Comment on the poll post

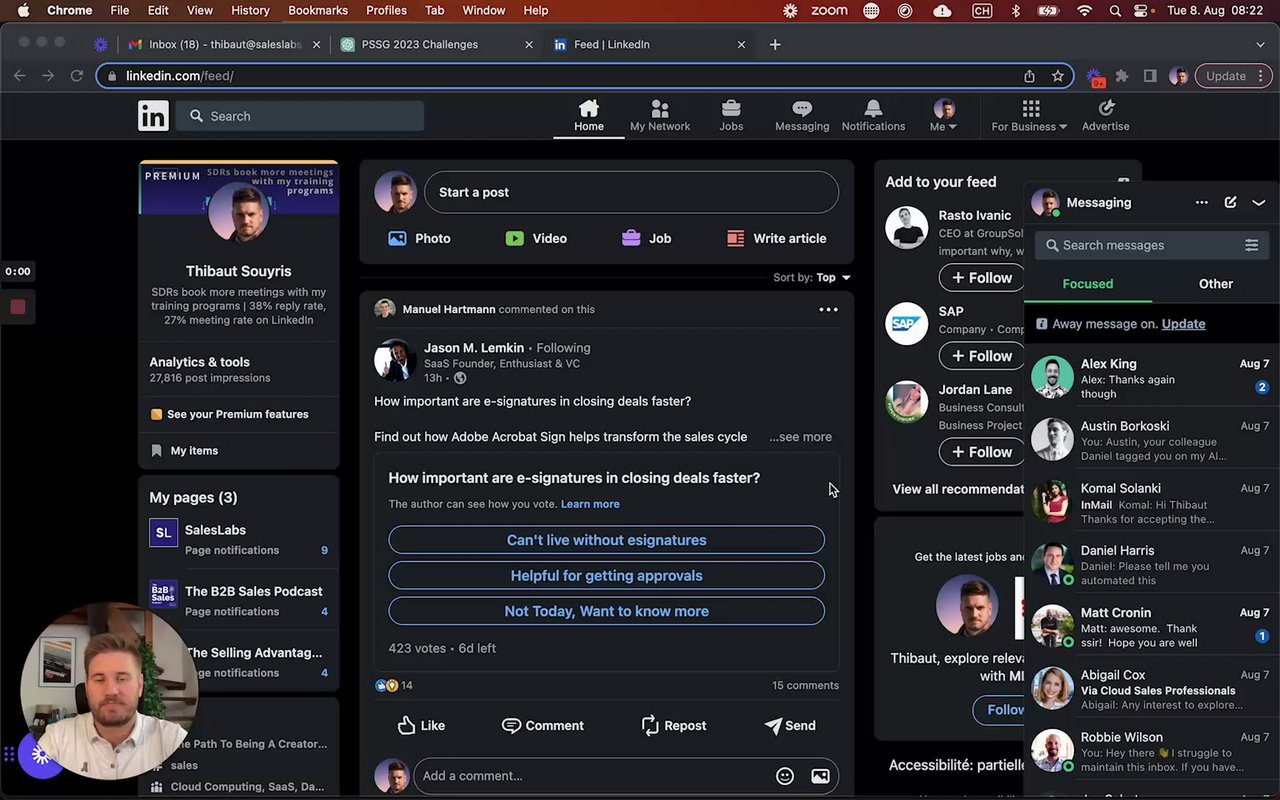[542, 725]
